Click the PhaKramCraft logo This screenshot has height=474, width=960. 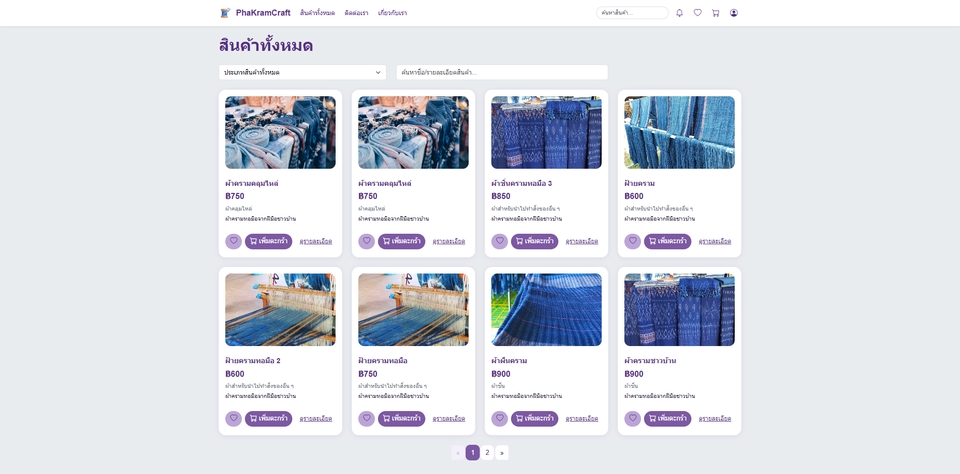pyautogui.click(x=255, y=13)
